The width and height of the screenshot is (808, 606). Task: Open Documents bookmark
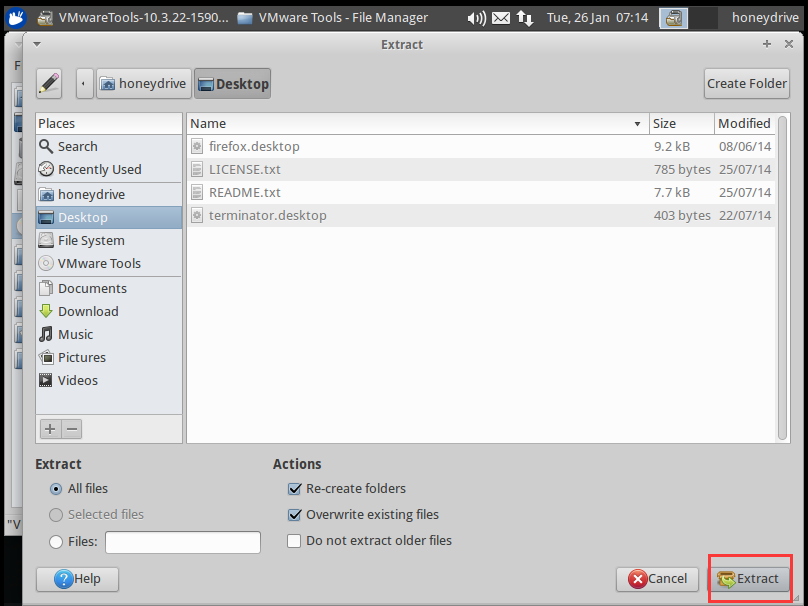pos(109,288)
